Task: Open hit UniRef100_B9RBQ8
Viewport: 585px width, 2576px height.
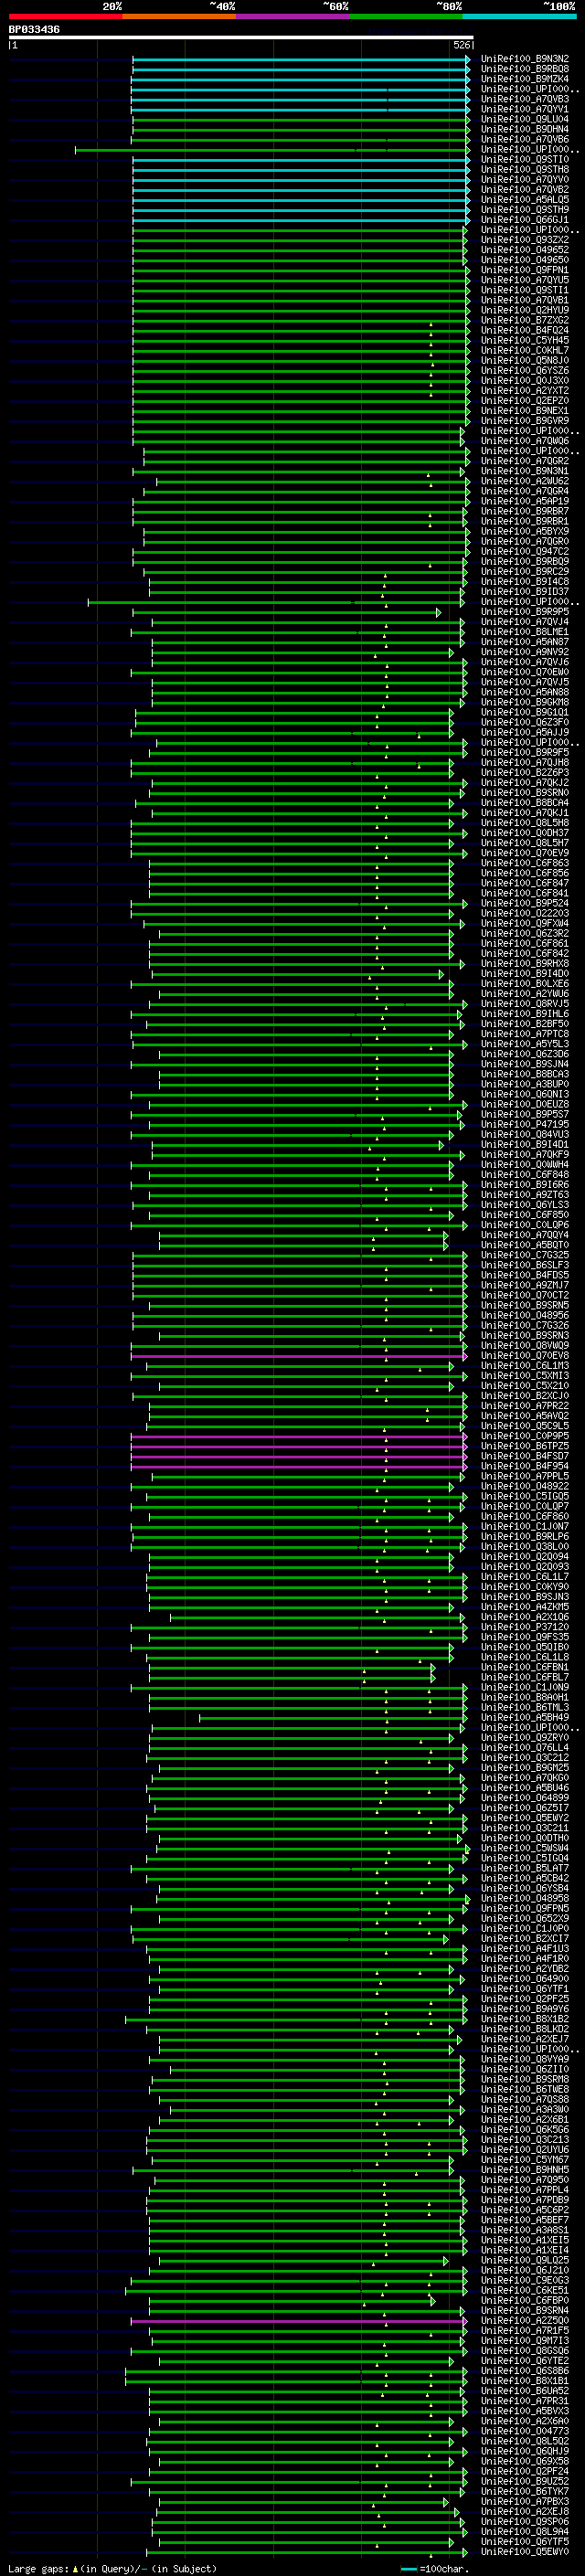Action: coord(525,69)
